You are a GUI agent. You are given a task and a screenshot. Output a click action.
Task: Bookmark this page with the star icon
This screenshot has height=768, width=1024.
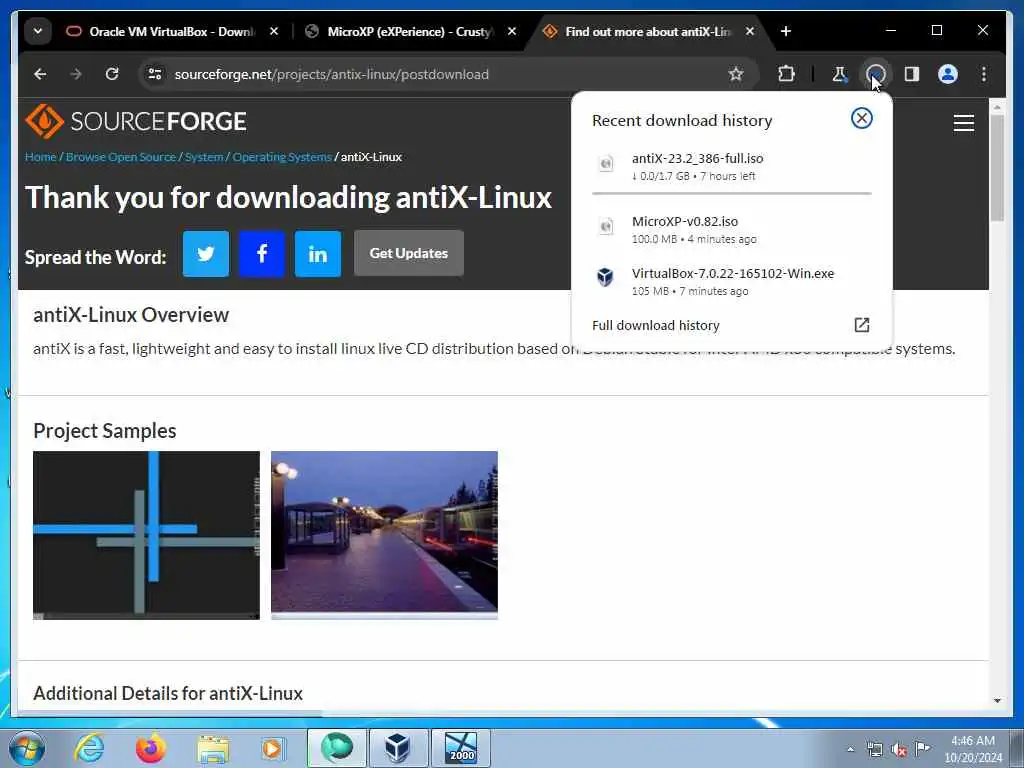coord(736,74)
